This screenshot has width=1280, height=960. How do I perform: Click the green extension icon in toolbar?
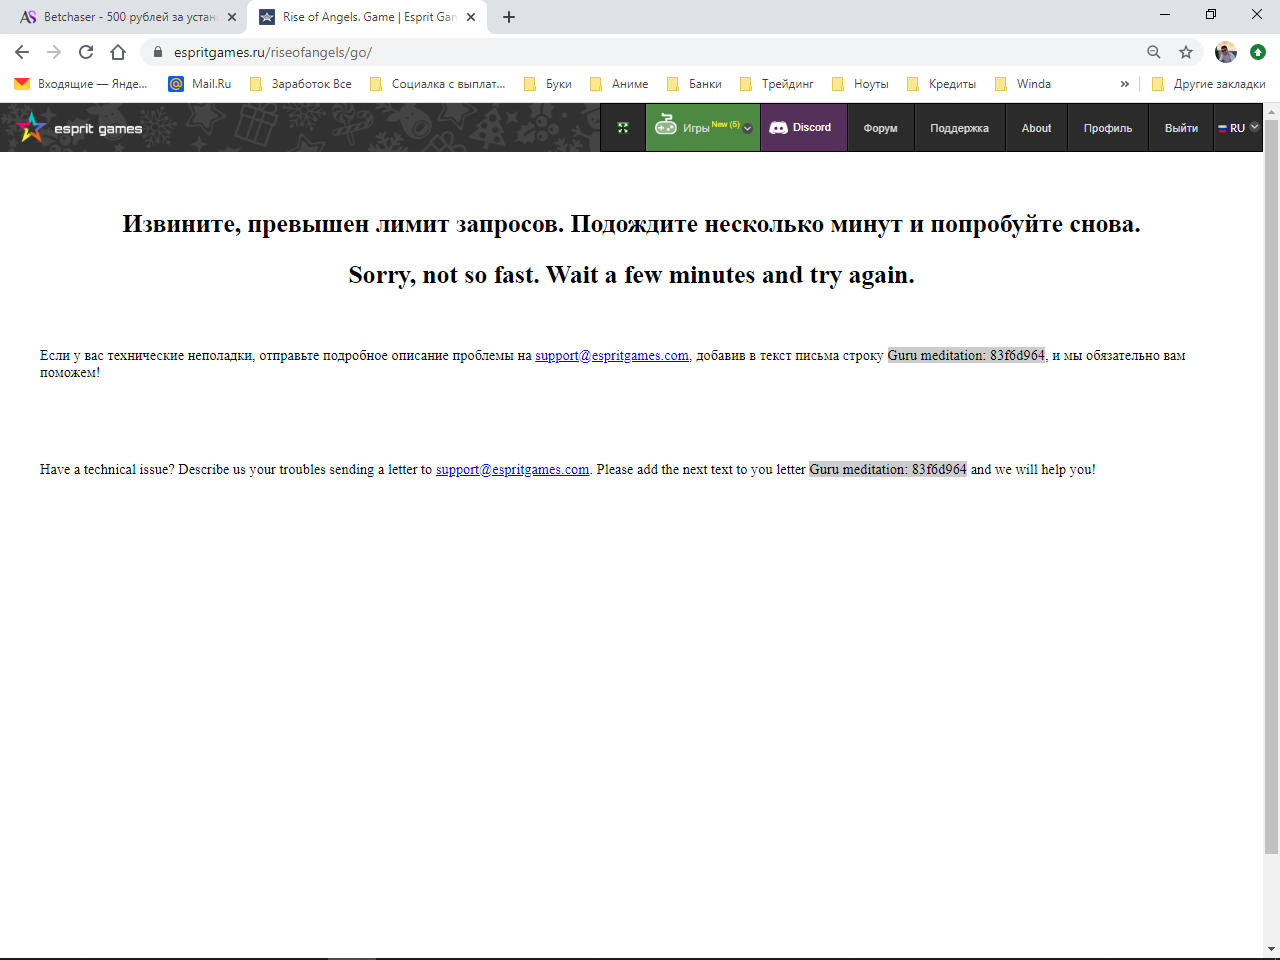[1258, 52]
